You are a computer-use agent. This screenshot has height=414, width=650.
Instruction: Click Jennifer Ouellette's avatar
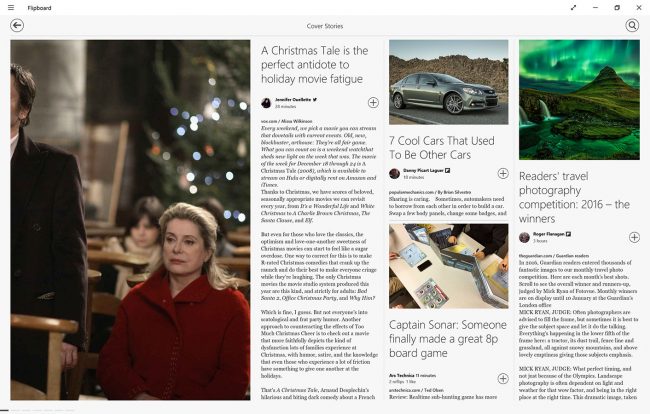(x=266, y=102)
